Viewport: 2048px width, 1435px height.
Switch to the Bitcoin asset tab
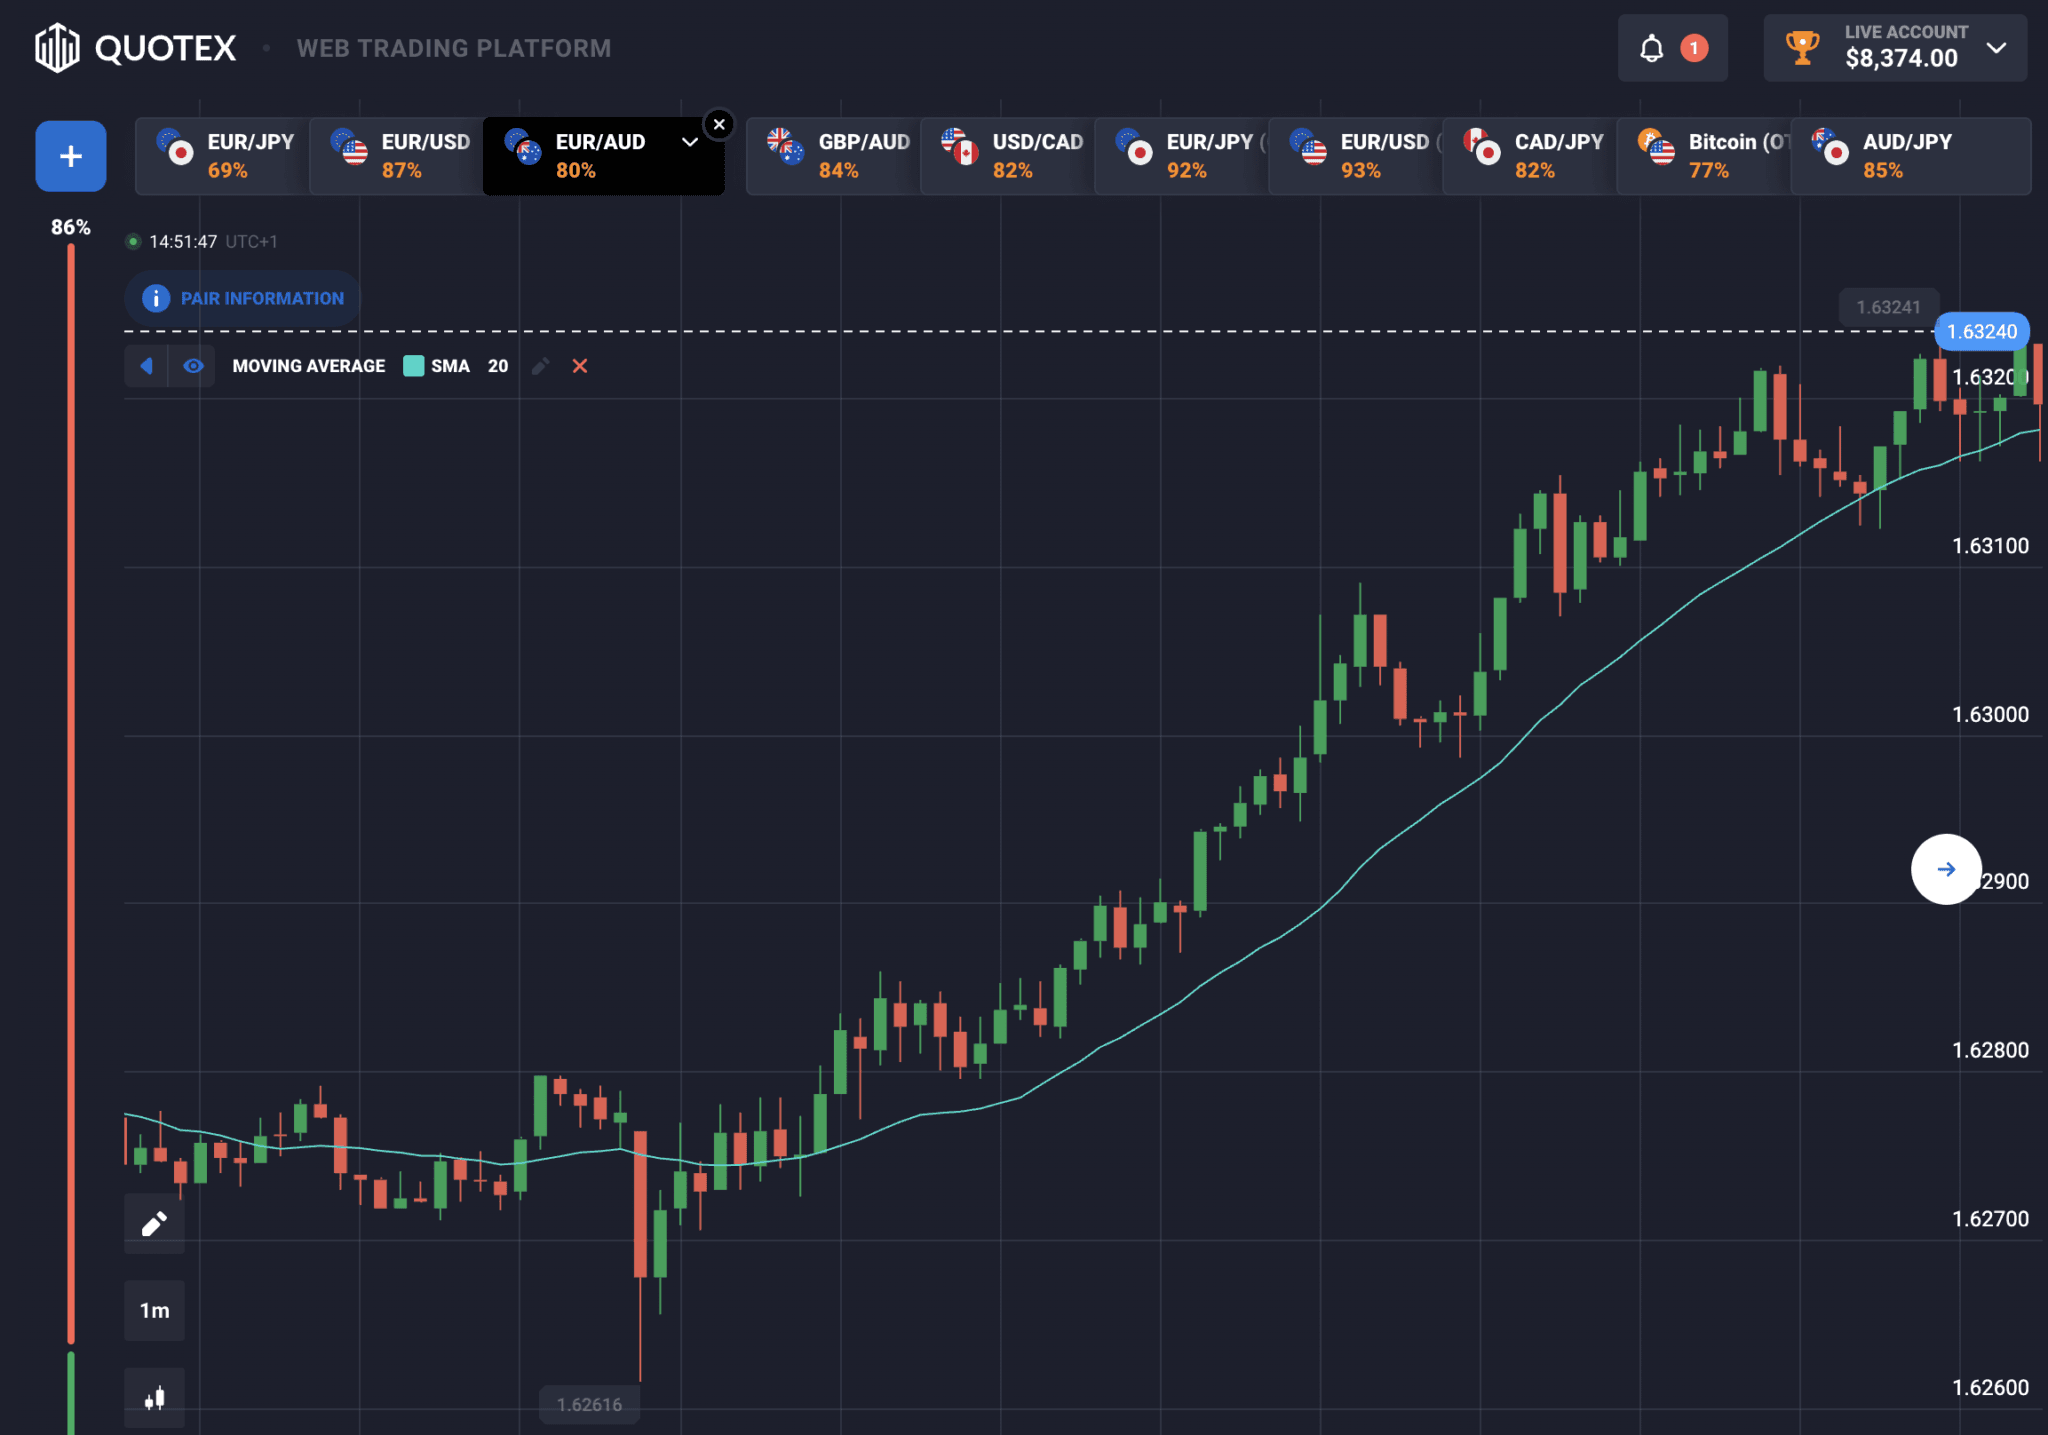pos(1704,156)
